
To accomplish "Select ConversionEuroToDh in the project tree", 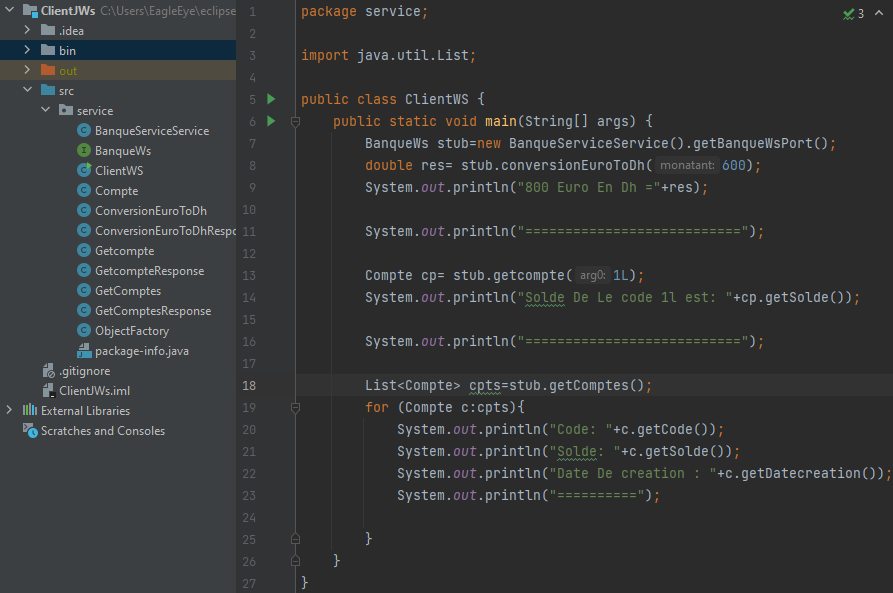I will (x=151, y=210).
